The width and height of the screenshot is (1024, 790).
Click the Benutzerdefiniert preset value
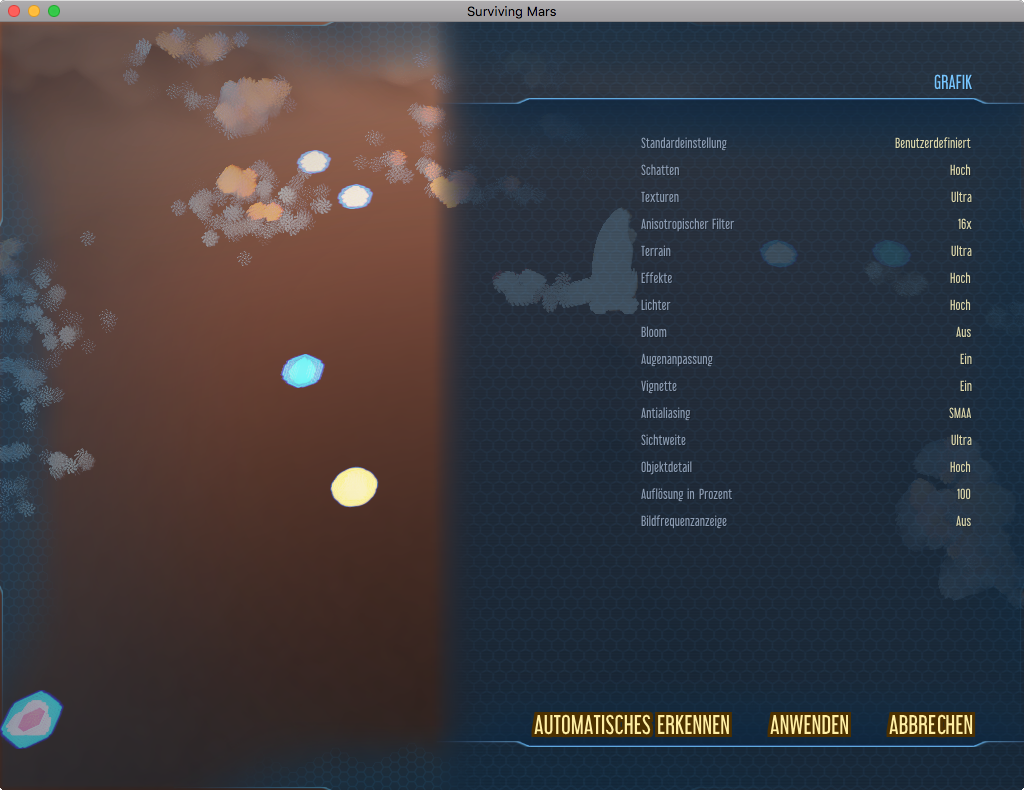pos(933,143)
